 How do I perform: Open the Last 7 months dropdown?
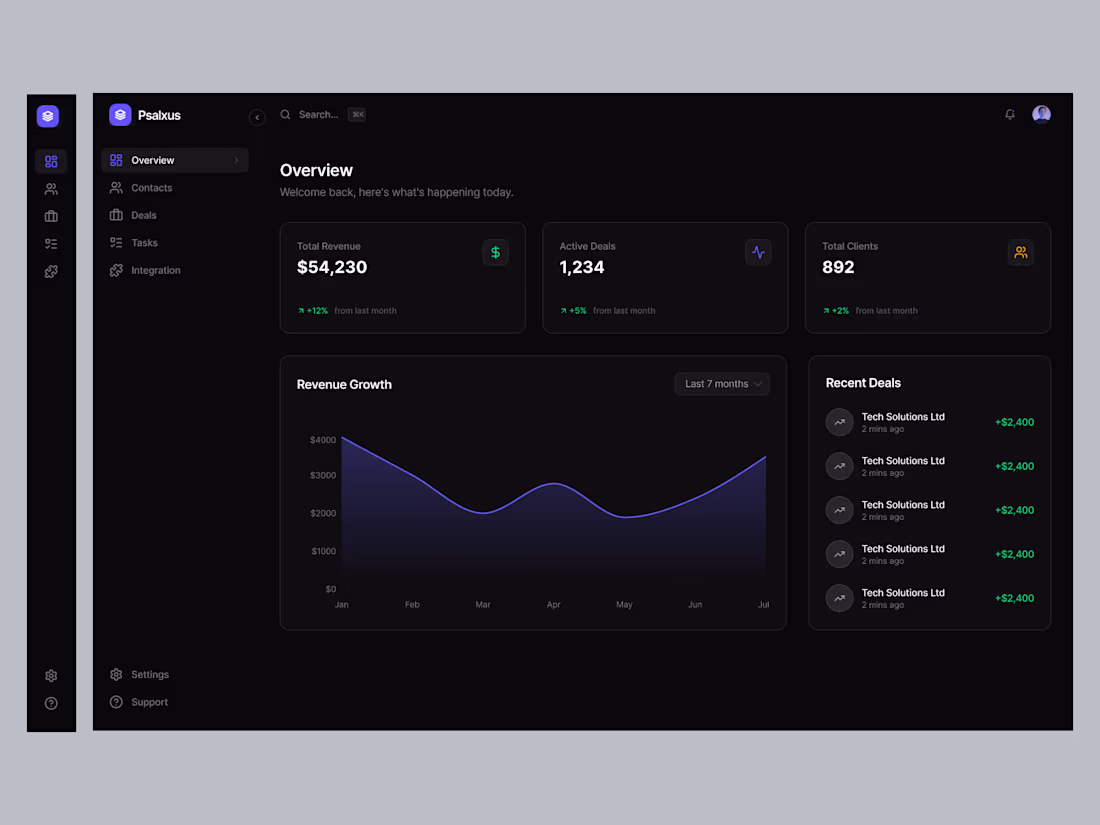point(721,383)
